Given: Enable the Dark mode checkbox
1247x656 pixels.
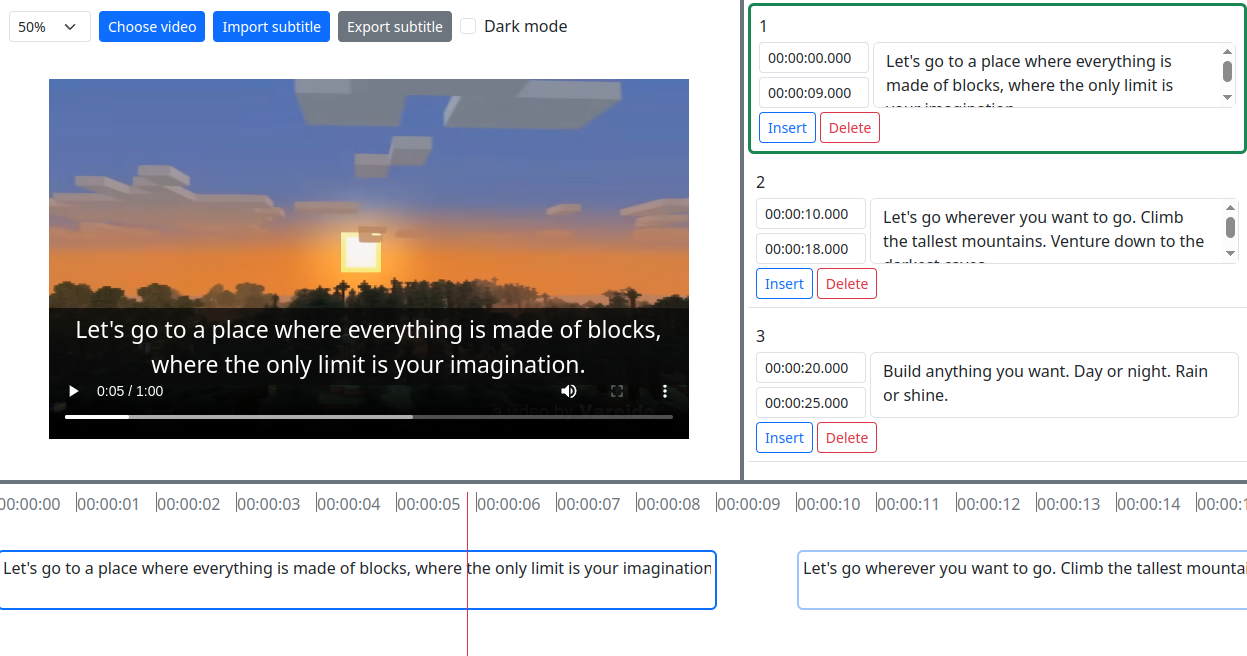Looking at the screenshot, I should point(468,27).
